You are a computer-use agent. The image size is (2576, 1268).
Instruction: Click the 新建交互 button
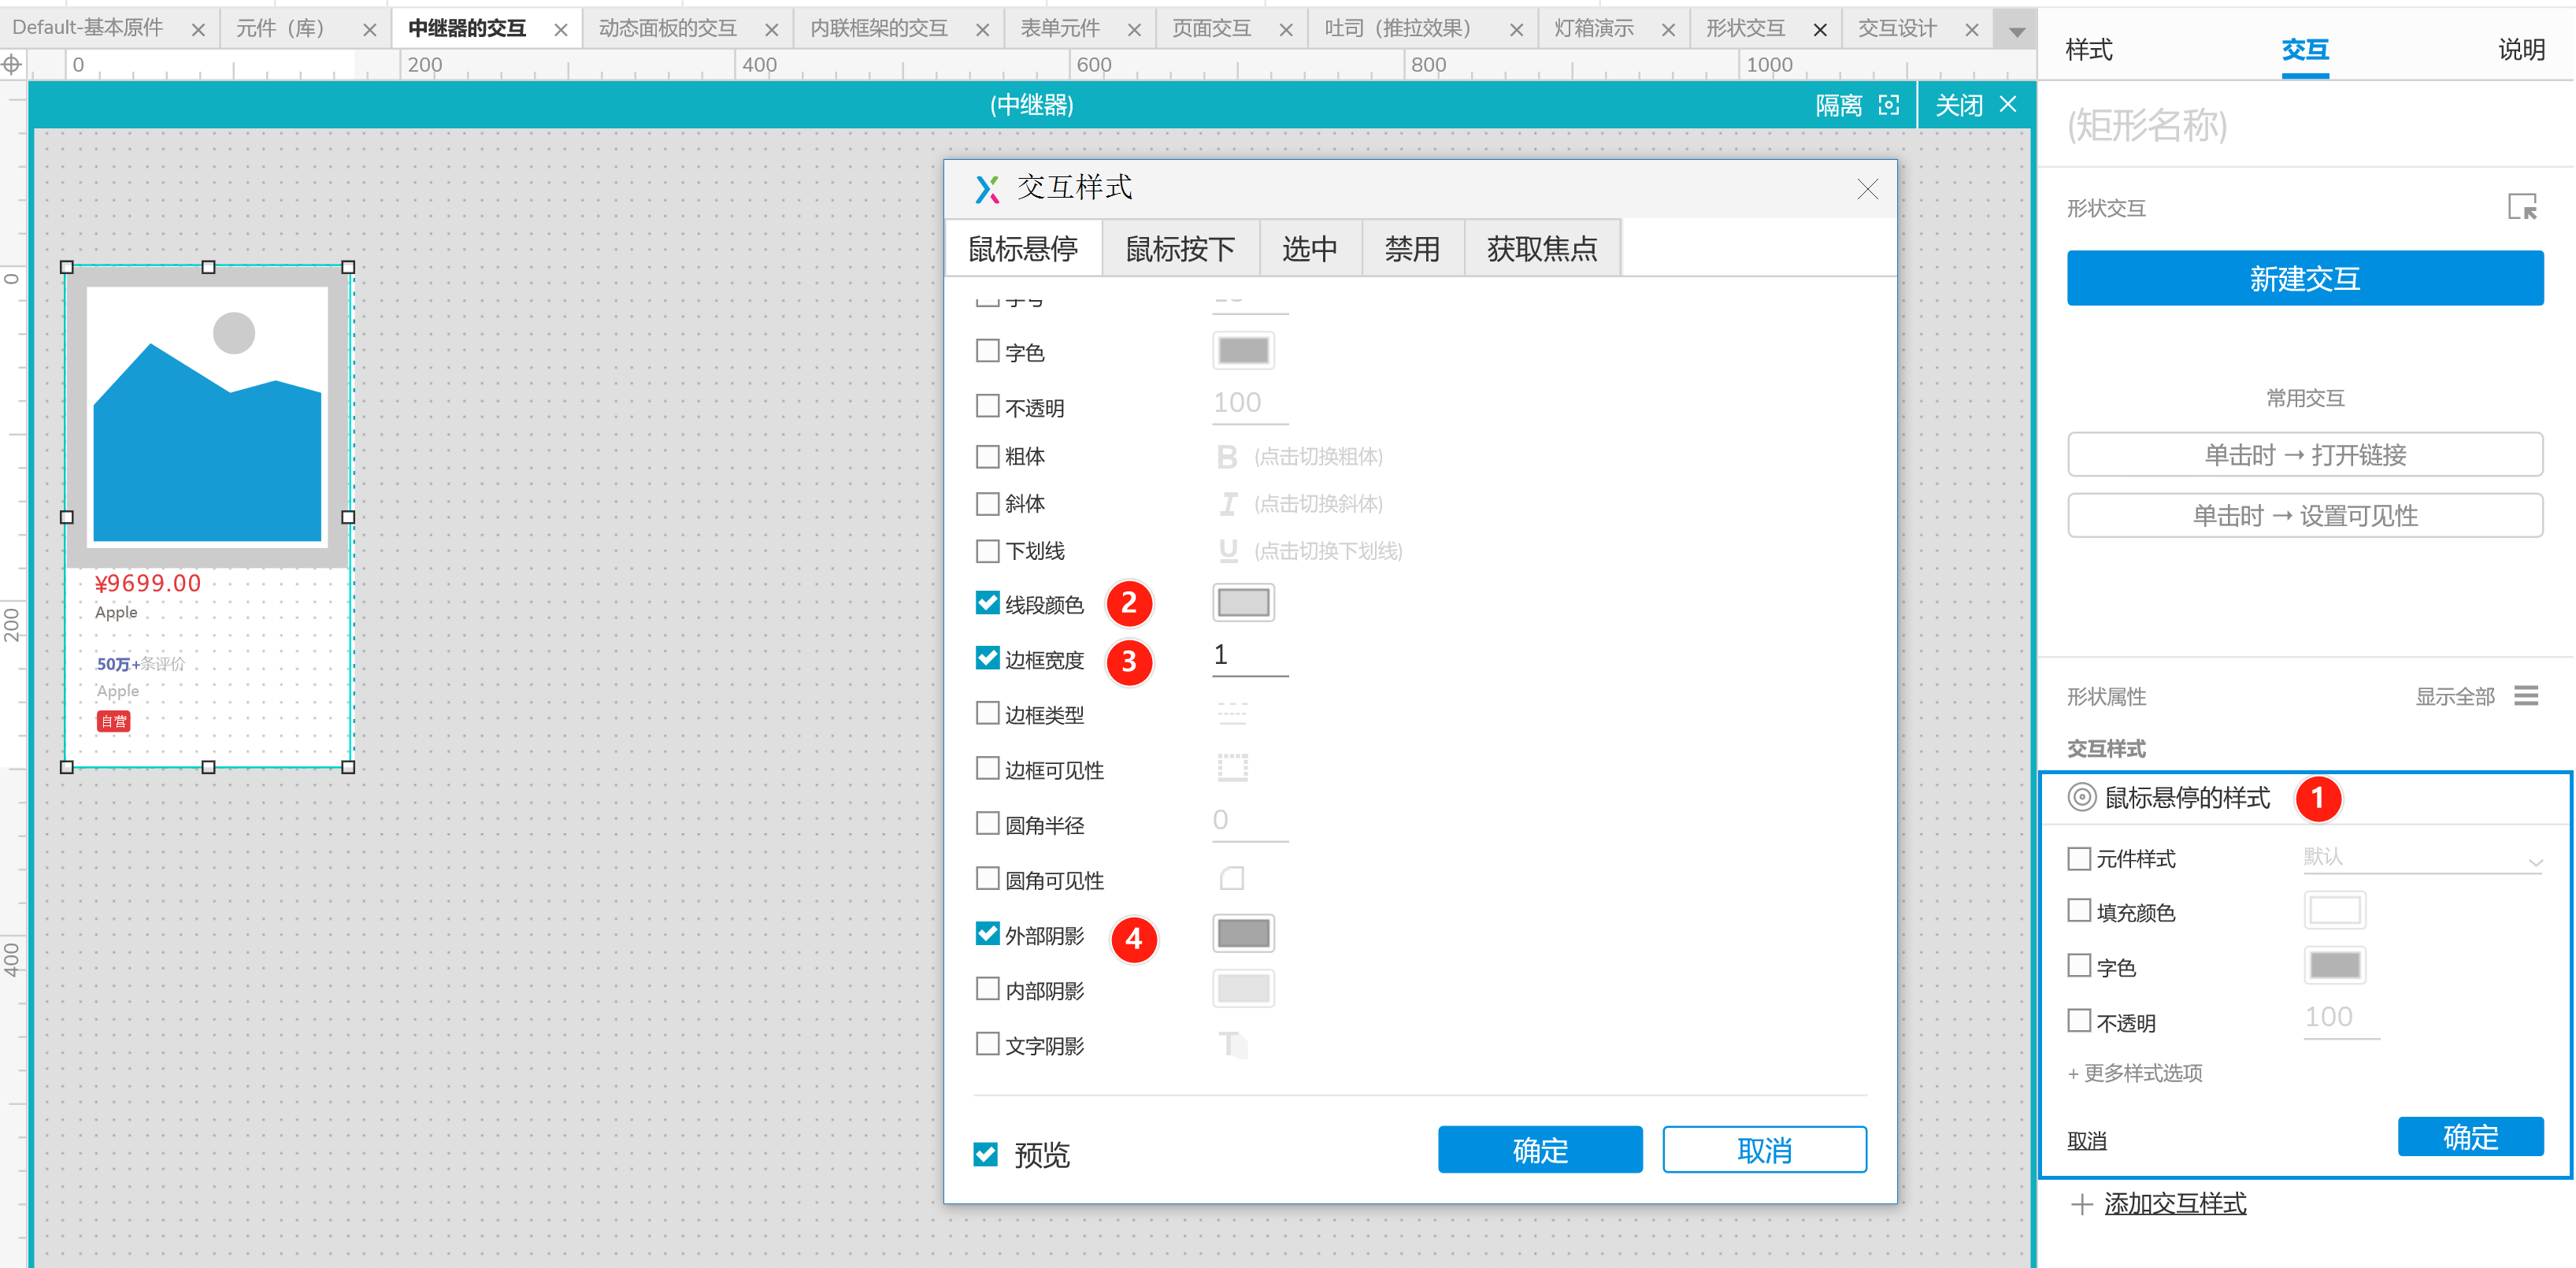click(2304, 278)
